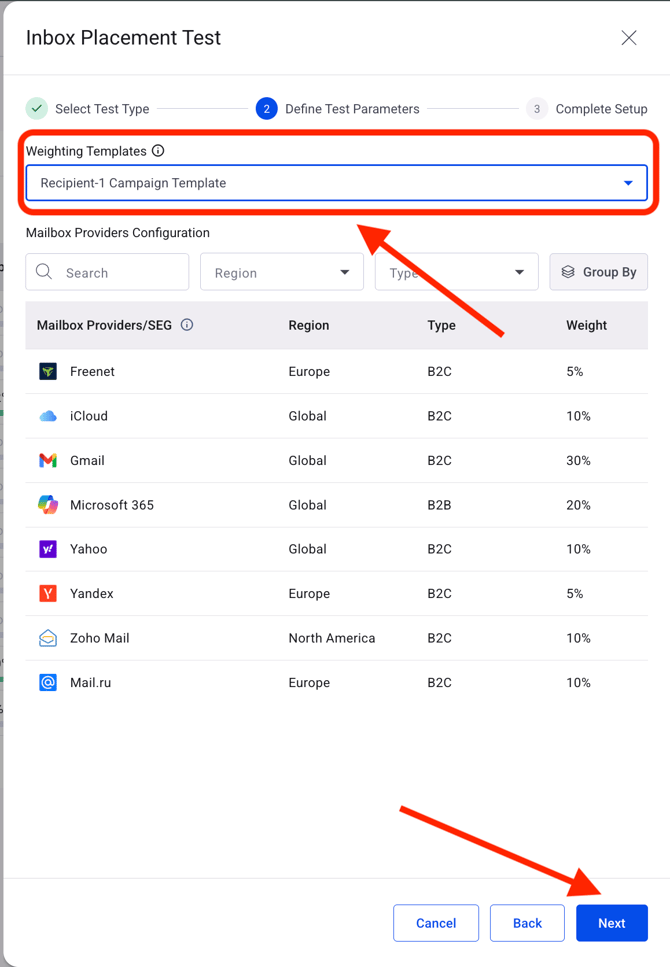Click the Microsoft 365 logo icon
This screenshot has height=967, width=670.
pos(48,505)
